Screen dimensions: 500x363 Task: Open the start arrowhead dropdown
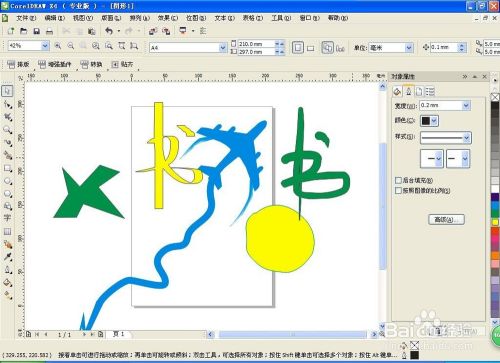pyautogui.click(x=439, y=159)
